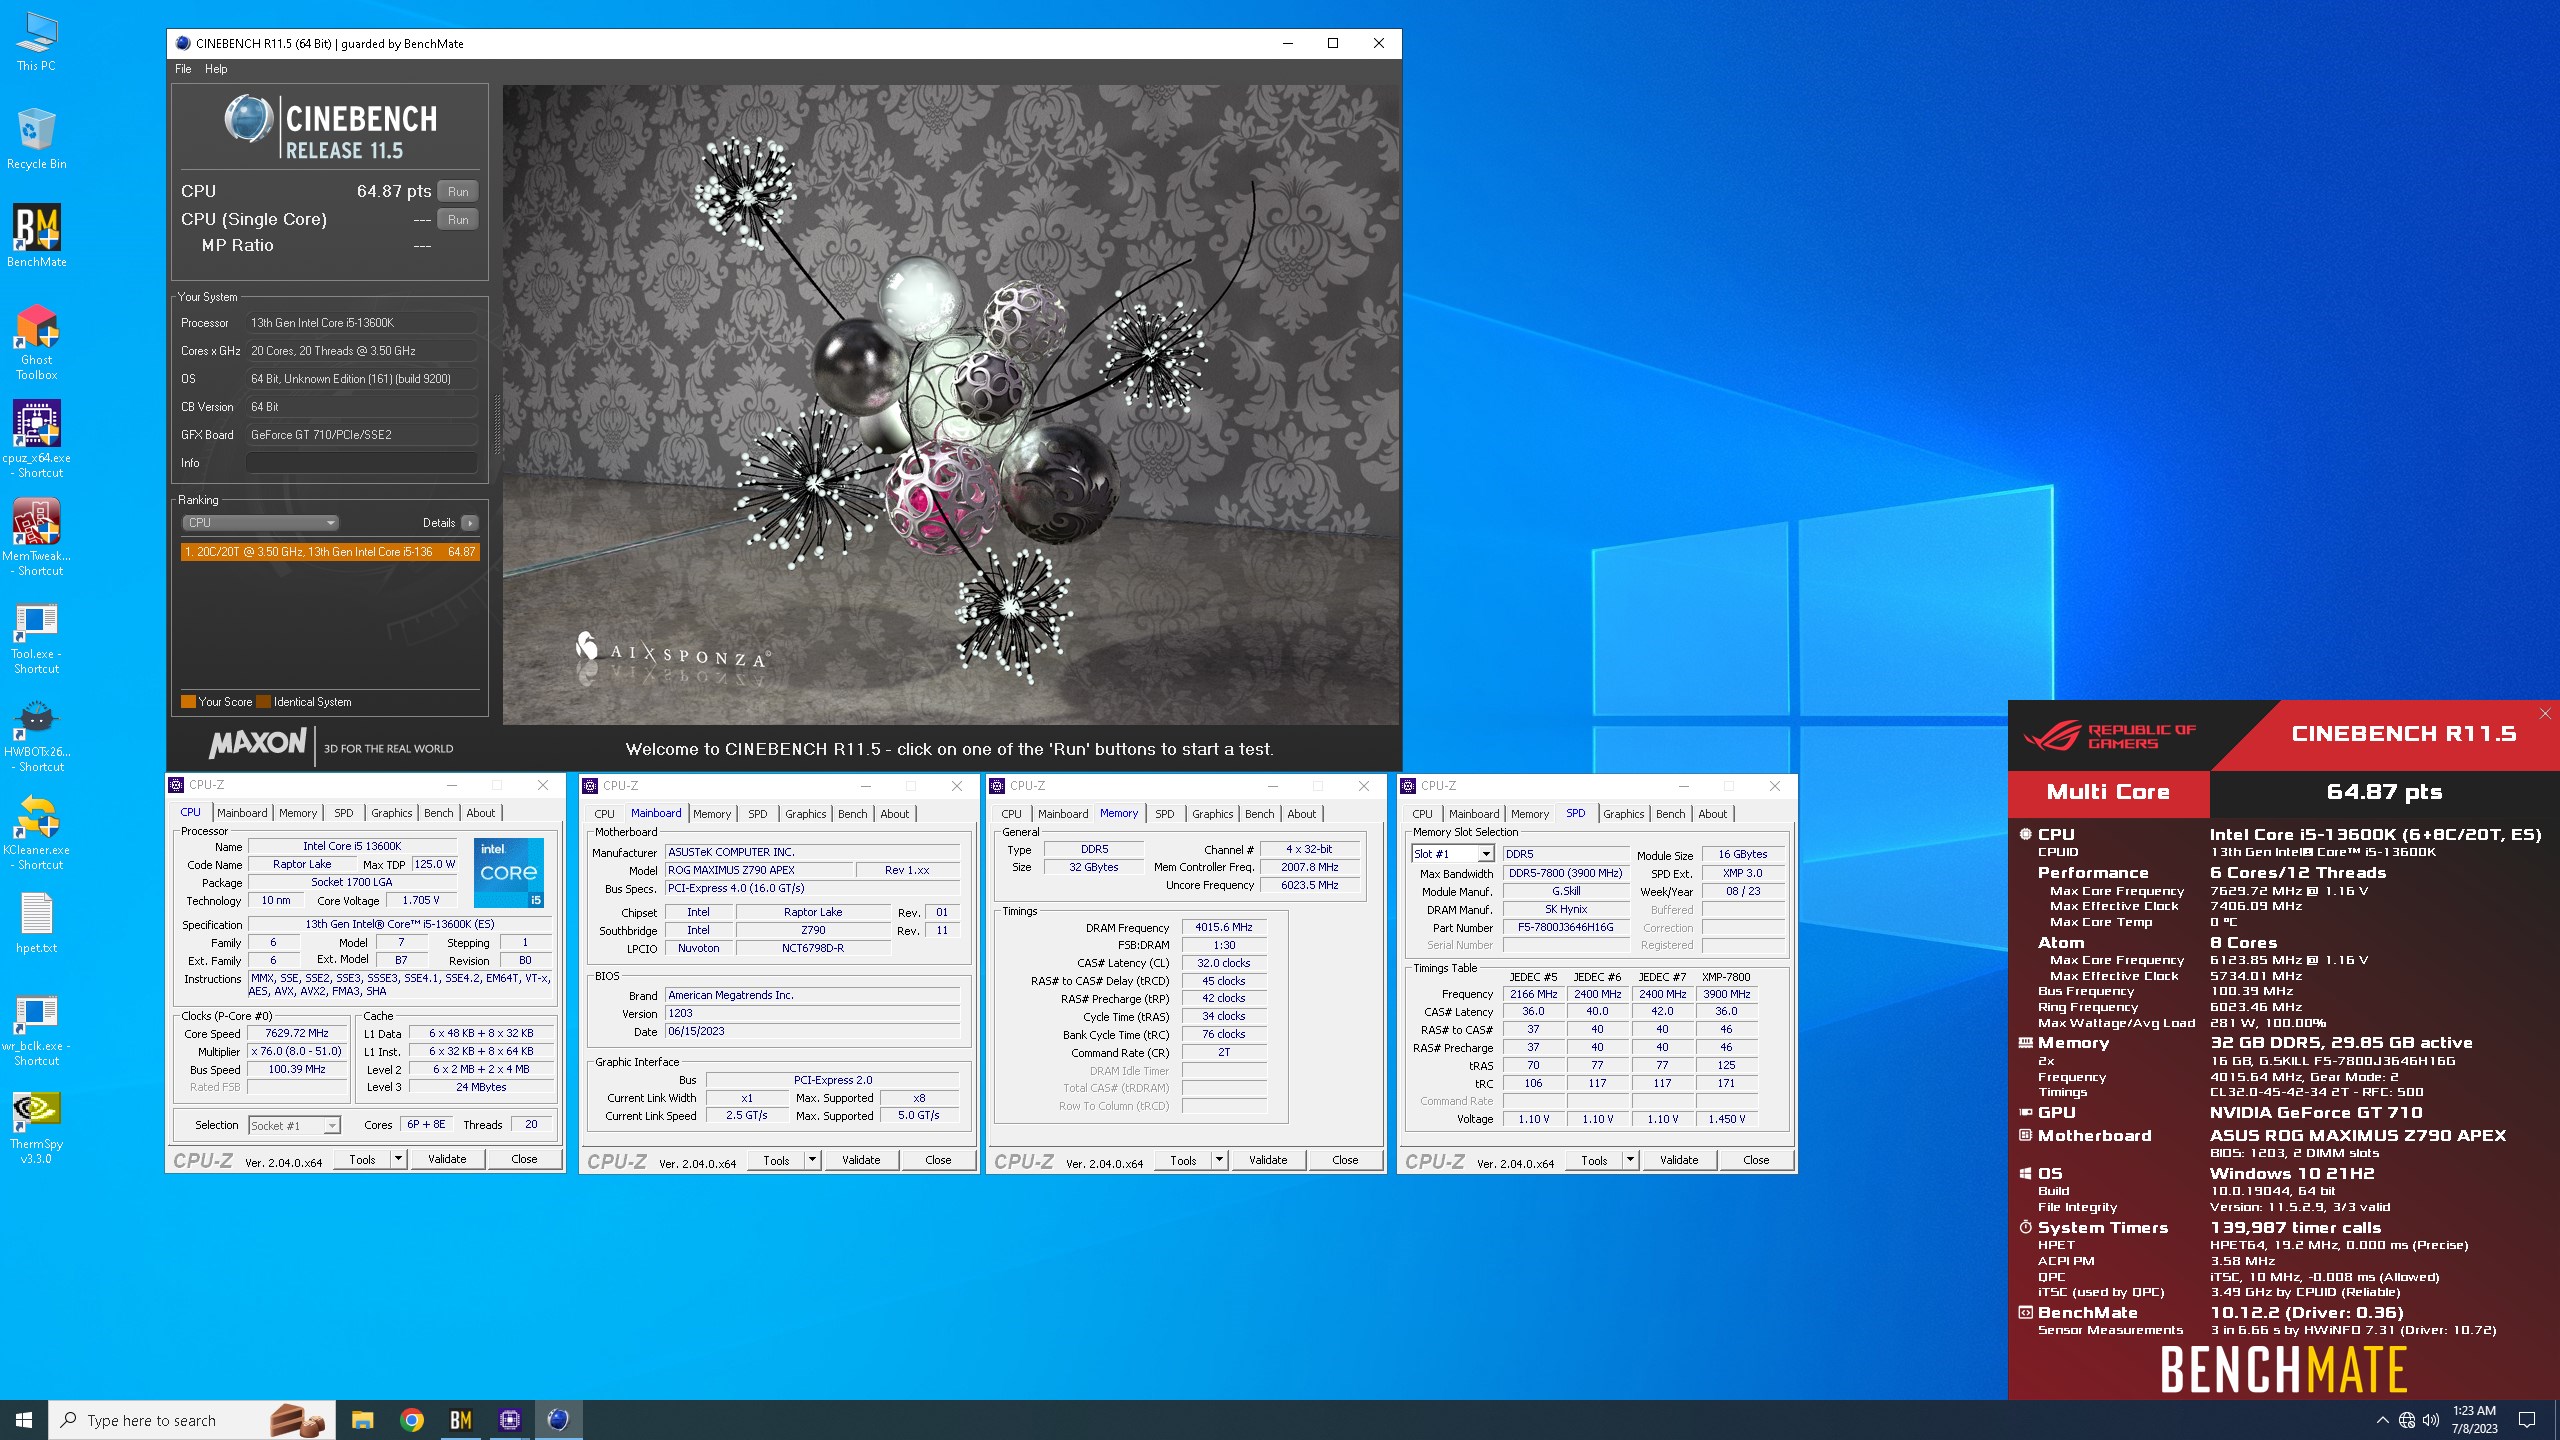Click Validate in the Mainboard CPU-Z window

[x=861, y=1160]
